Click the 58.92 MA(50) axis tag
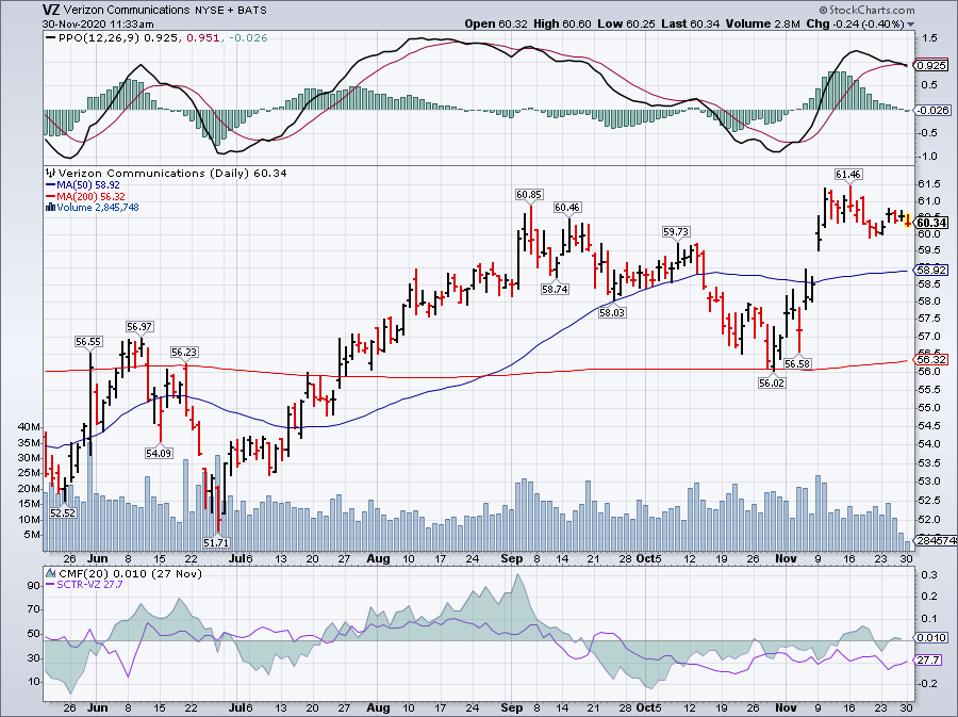The image size is (958, 717). point(932,270)
